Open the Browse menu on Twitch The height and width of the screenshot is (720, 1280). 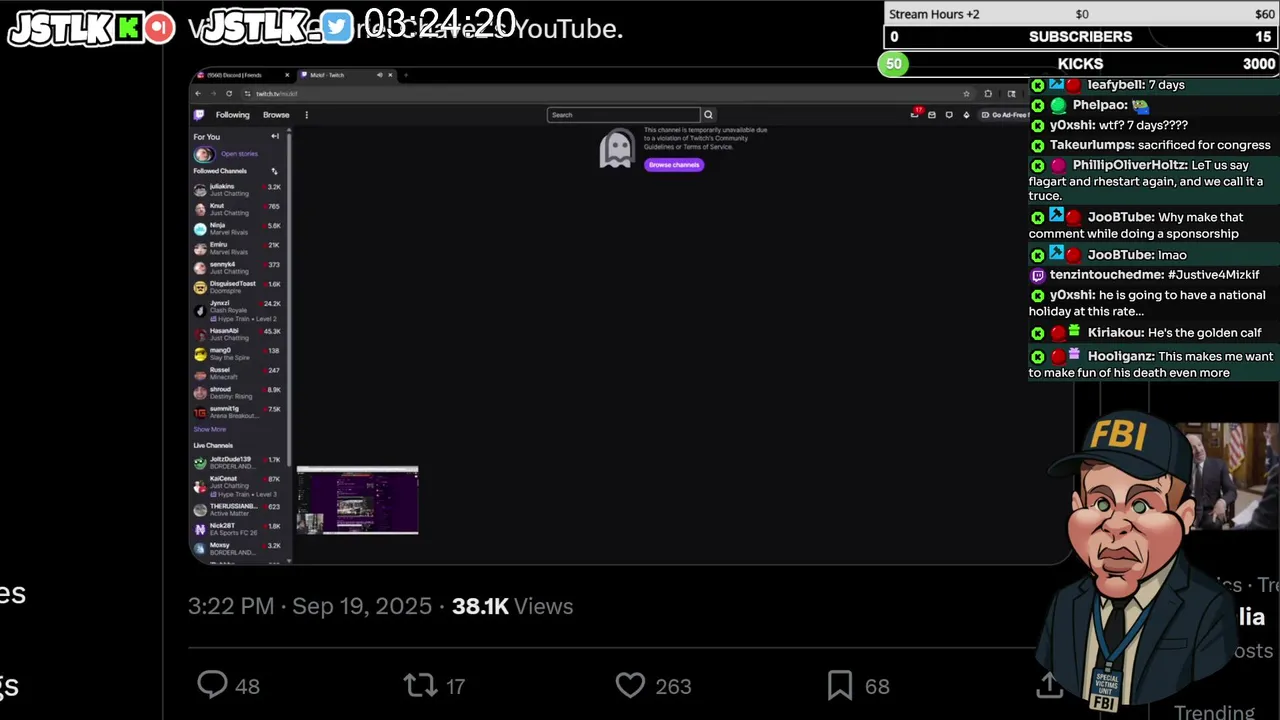pos(276,115)
